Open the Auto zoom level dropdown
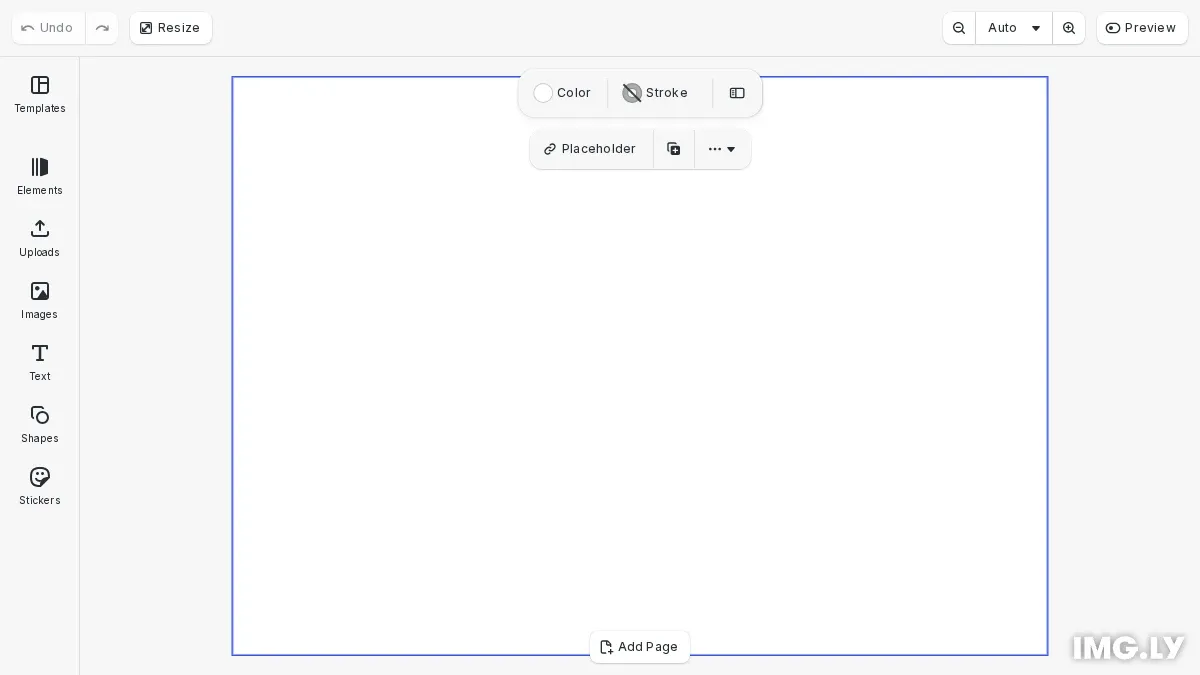 (1014, 28)
